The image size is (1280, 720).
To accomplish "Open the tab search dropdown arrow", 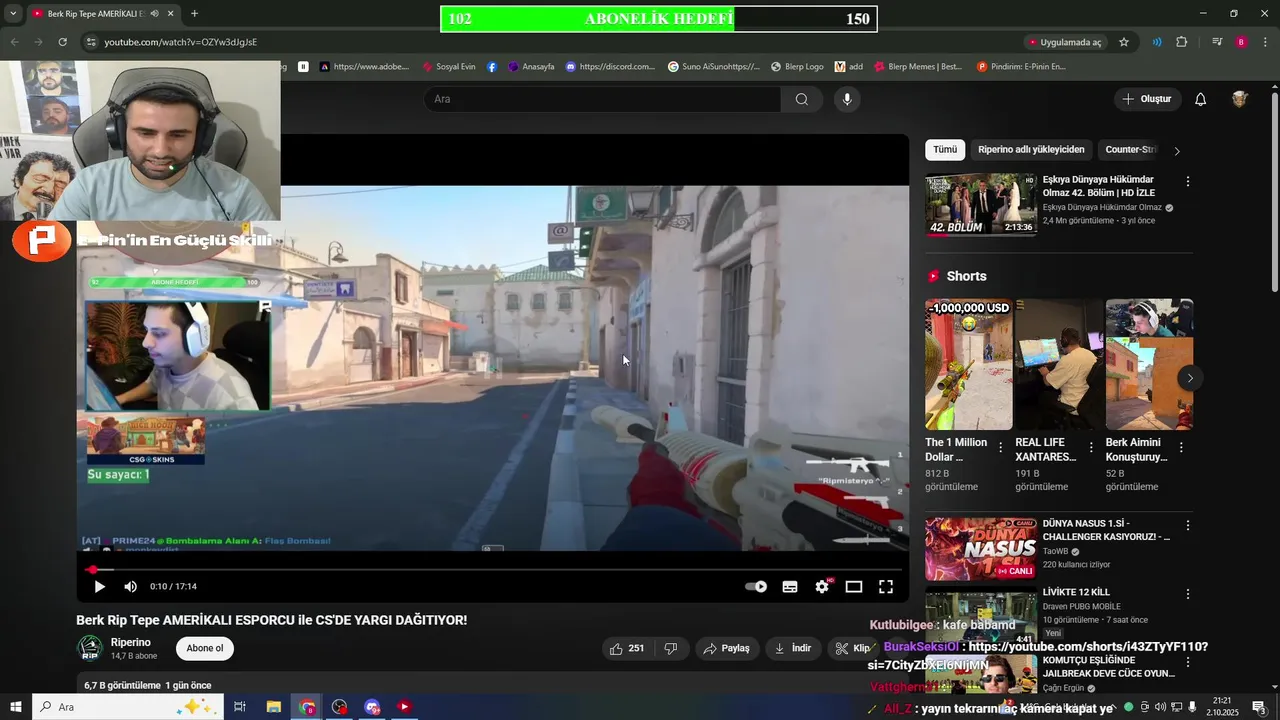I will tap(13, 14).
